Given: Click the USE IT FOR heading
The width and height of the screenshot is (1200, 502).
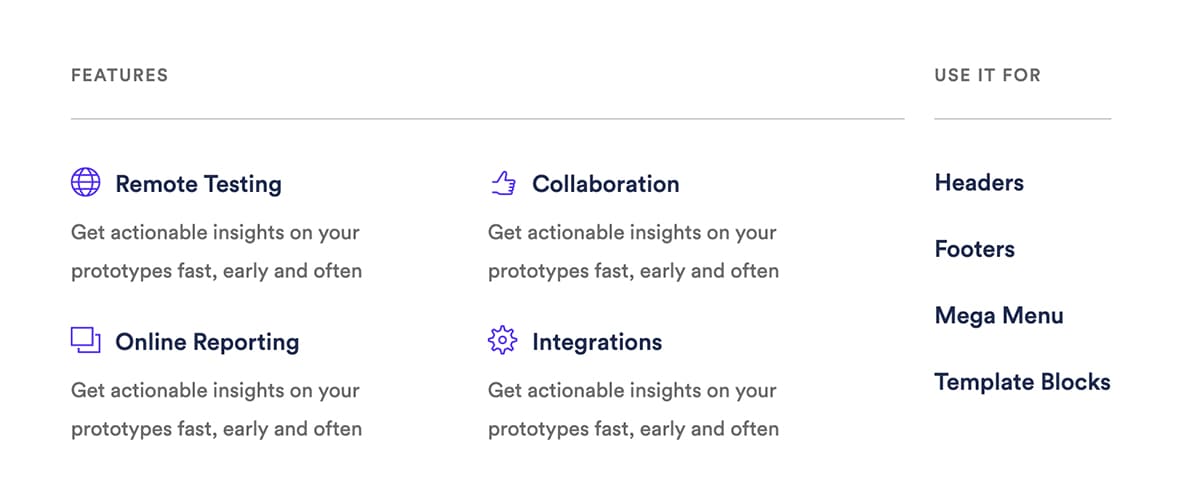Looking at the screenshot, I should (x=987, y=75).
